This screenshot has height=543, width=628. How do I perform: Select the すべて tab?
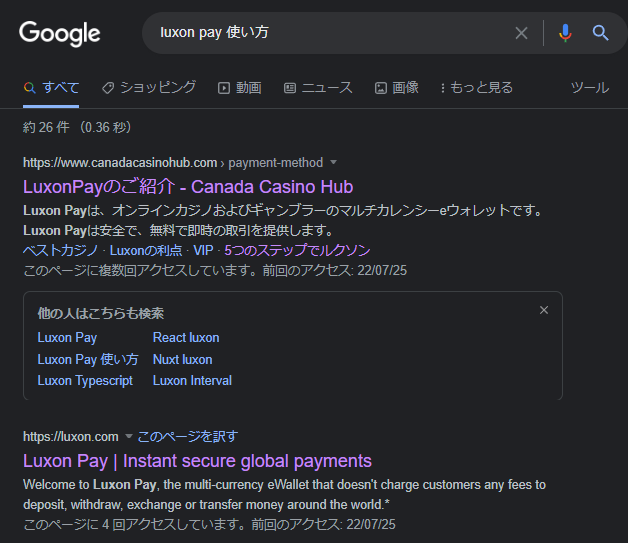[x=51, y=87]
